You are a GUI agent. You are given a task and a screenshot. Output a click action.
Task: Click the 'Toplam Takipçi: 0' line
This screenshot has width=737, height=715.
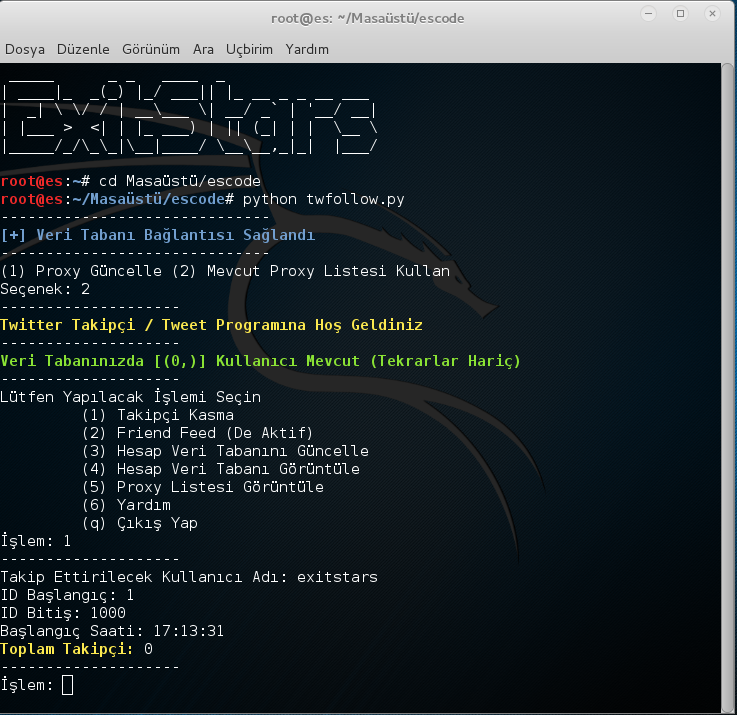click(x=77, y=649)
